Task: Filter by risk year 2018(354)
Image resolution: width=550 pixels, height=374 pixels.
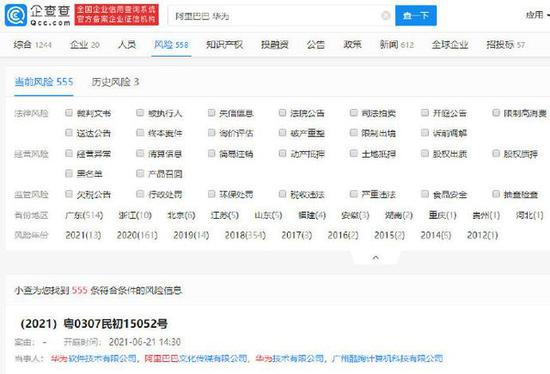Action: pyautogui.click(x=245, y=235)
